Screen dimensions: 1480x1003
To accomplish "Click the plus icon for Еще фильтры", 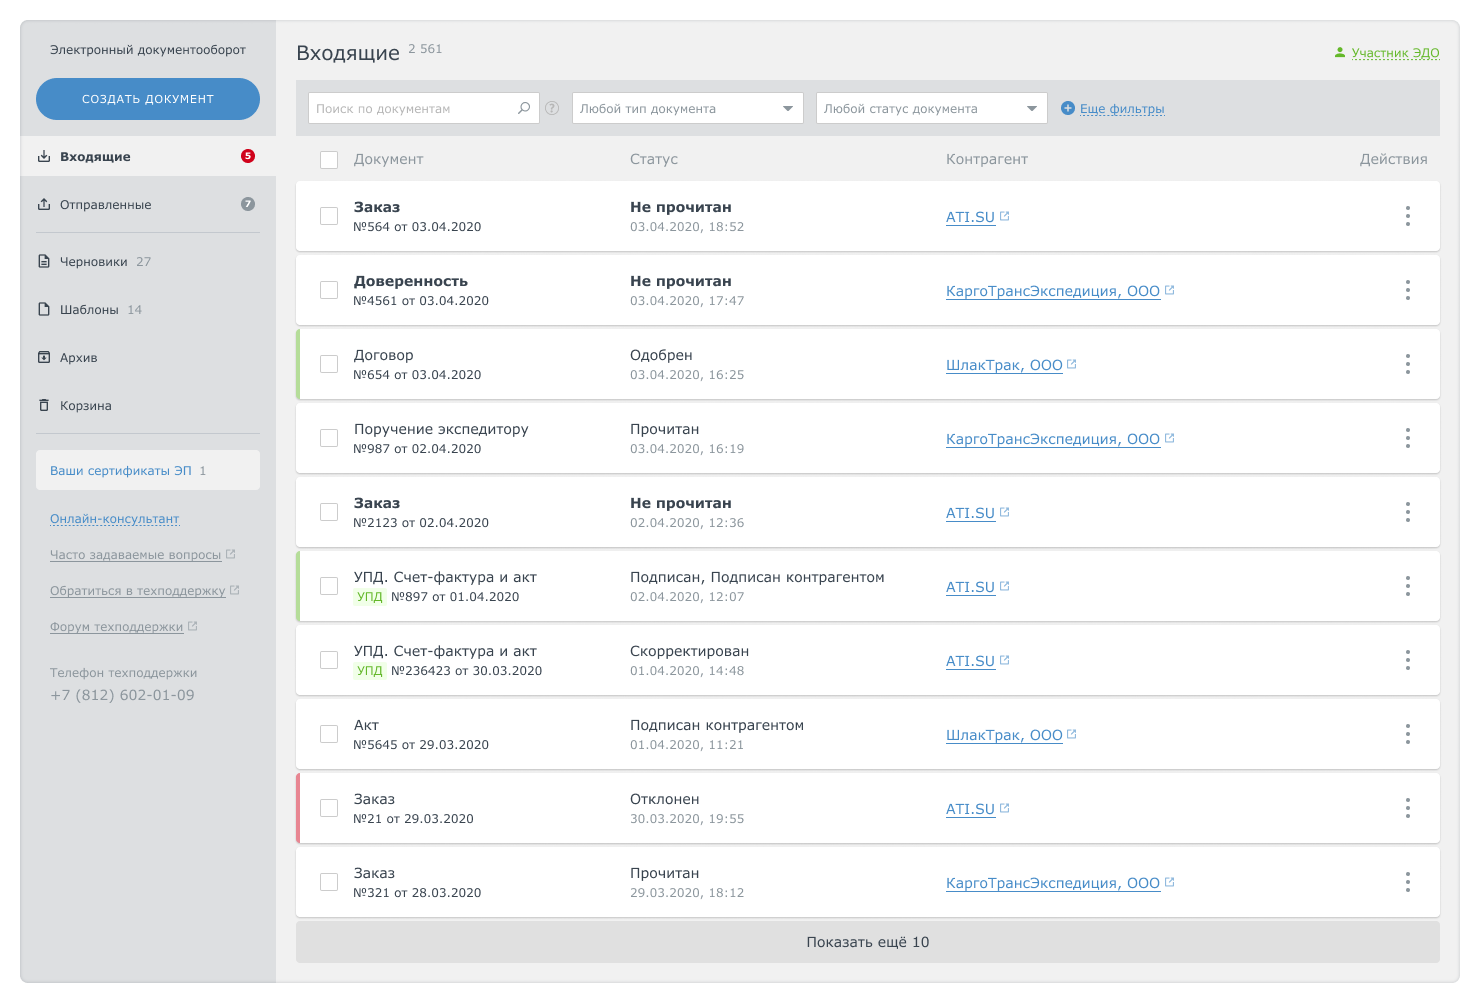I will [x=1068, y=108].
